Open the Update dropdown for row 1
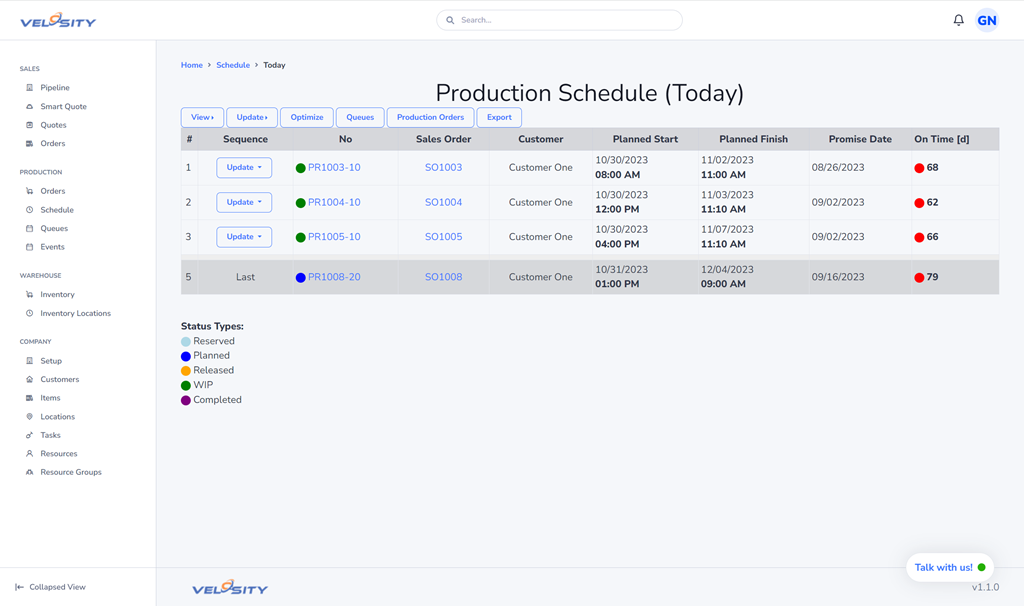The image size is (1024, 606). click(244, 168)
